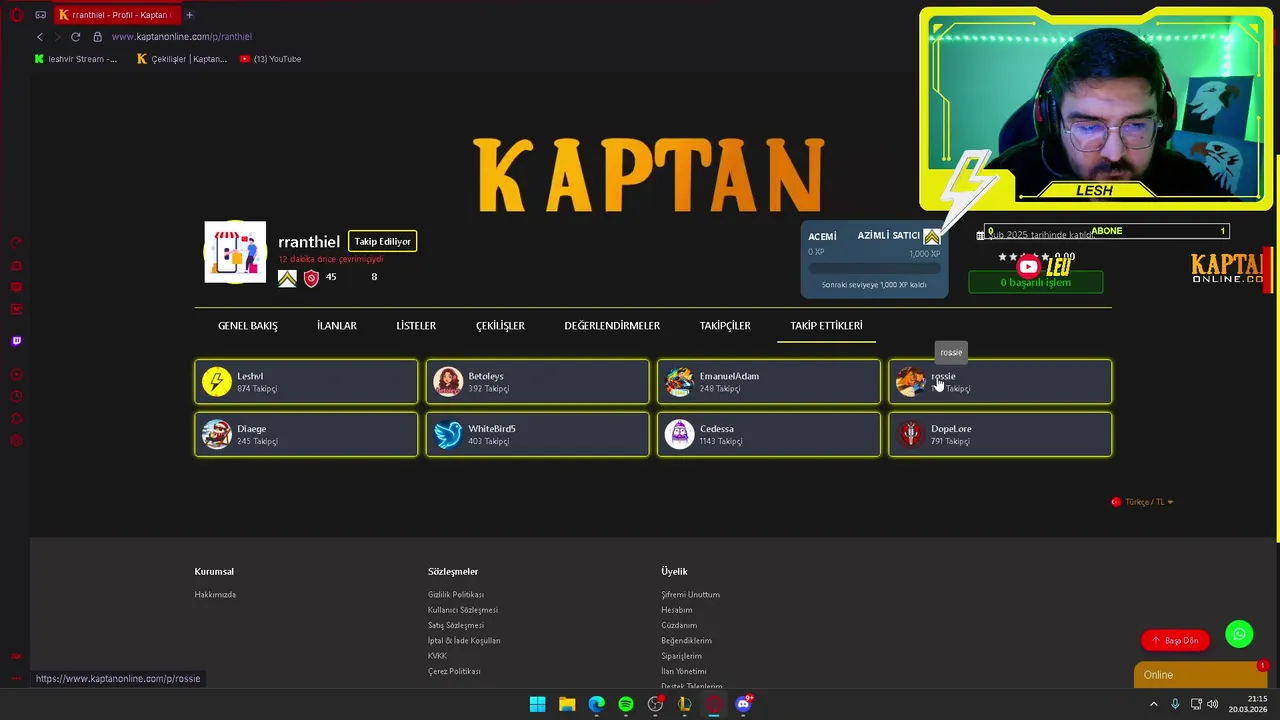Click the microphone tray icon

pyautogui.click(x=1175, y=704)
